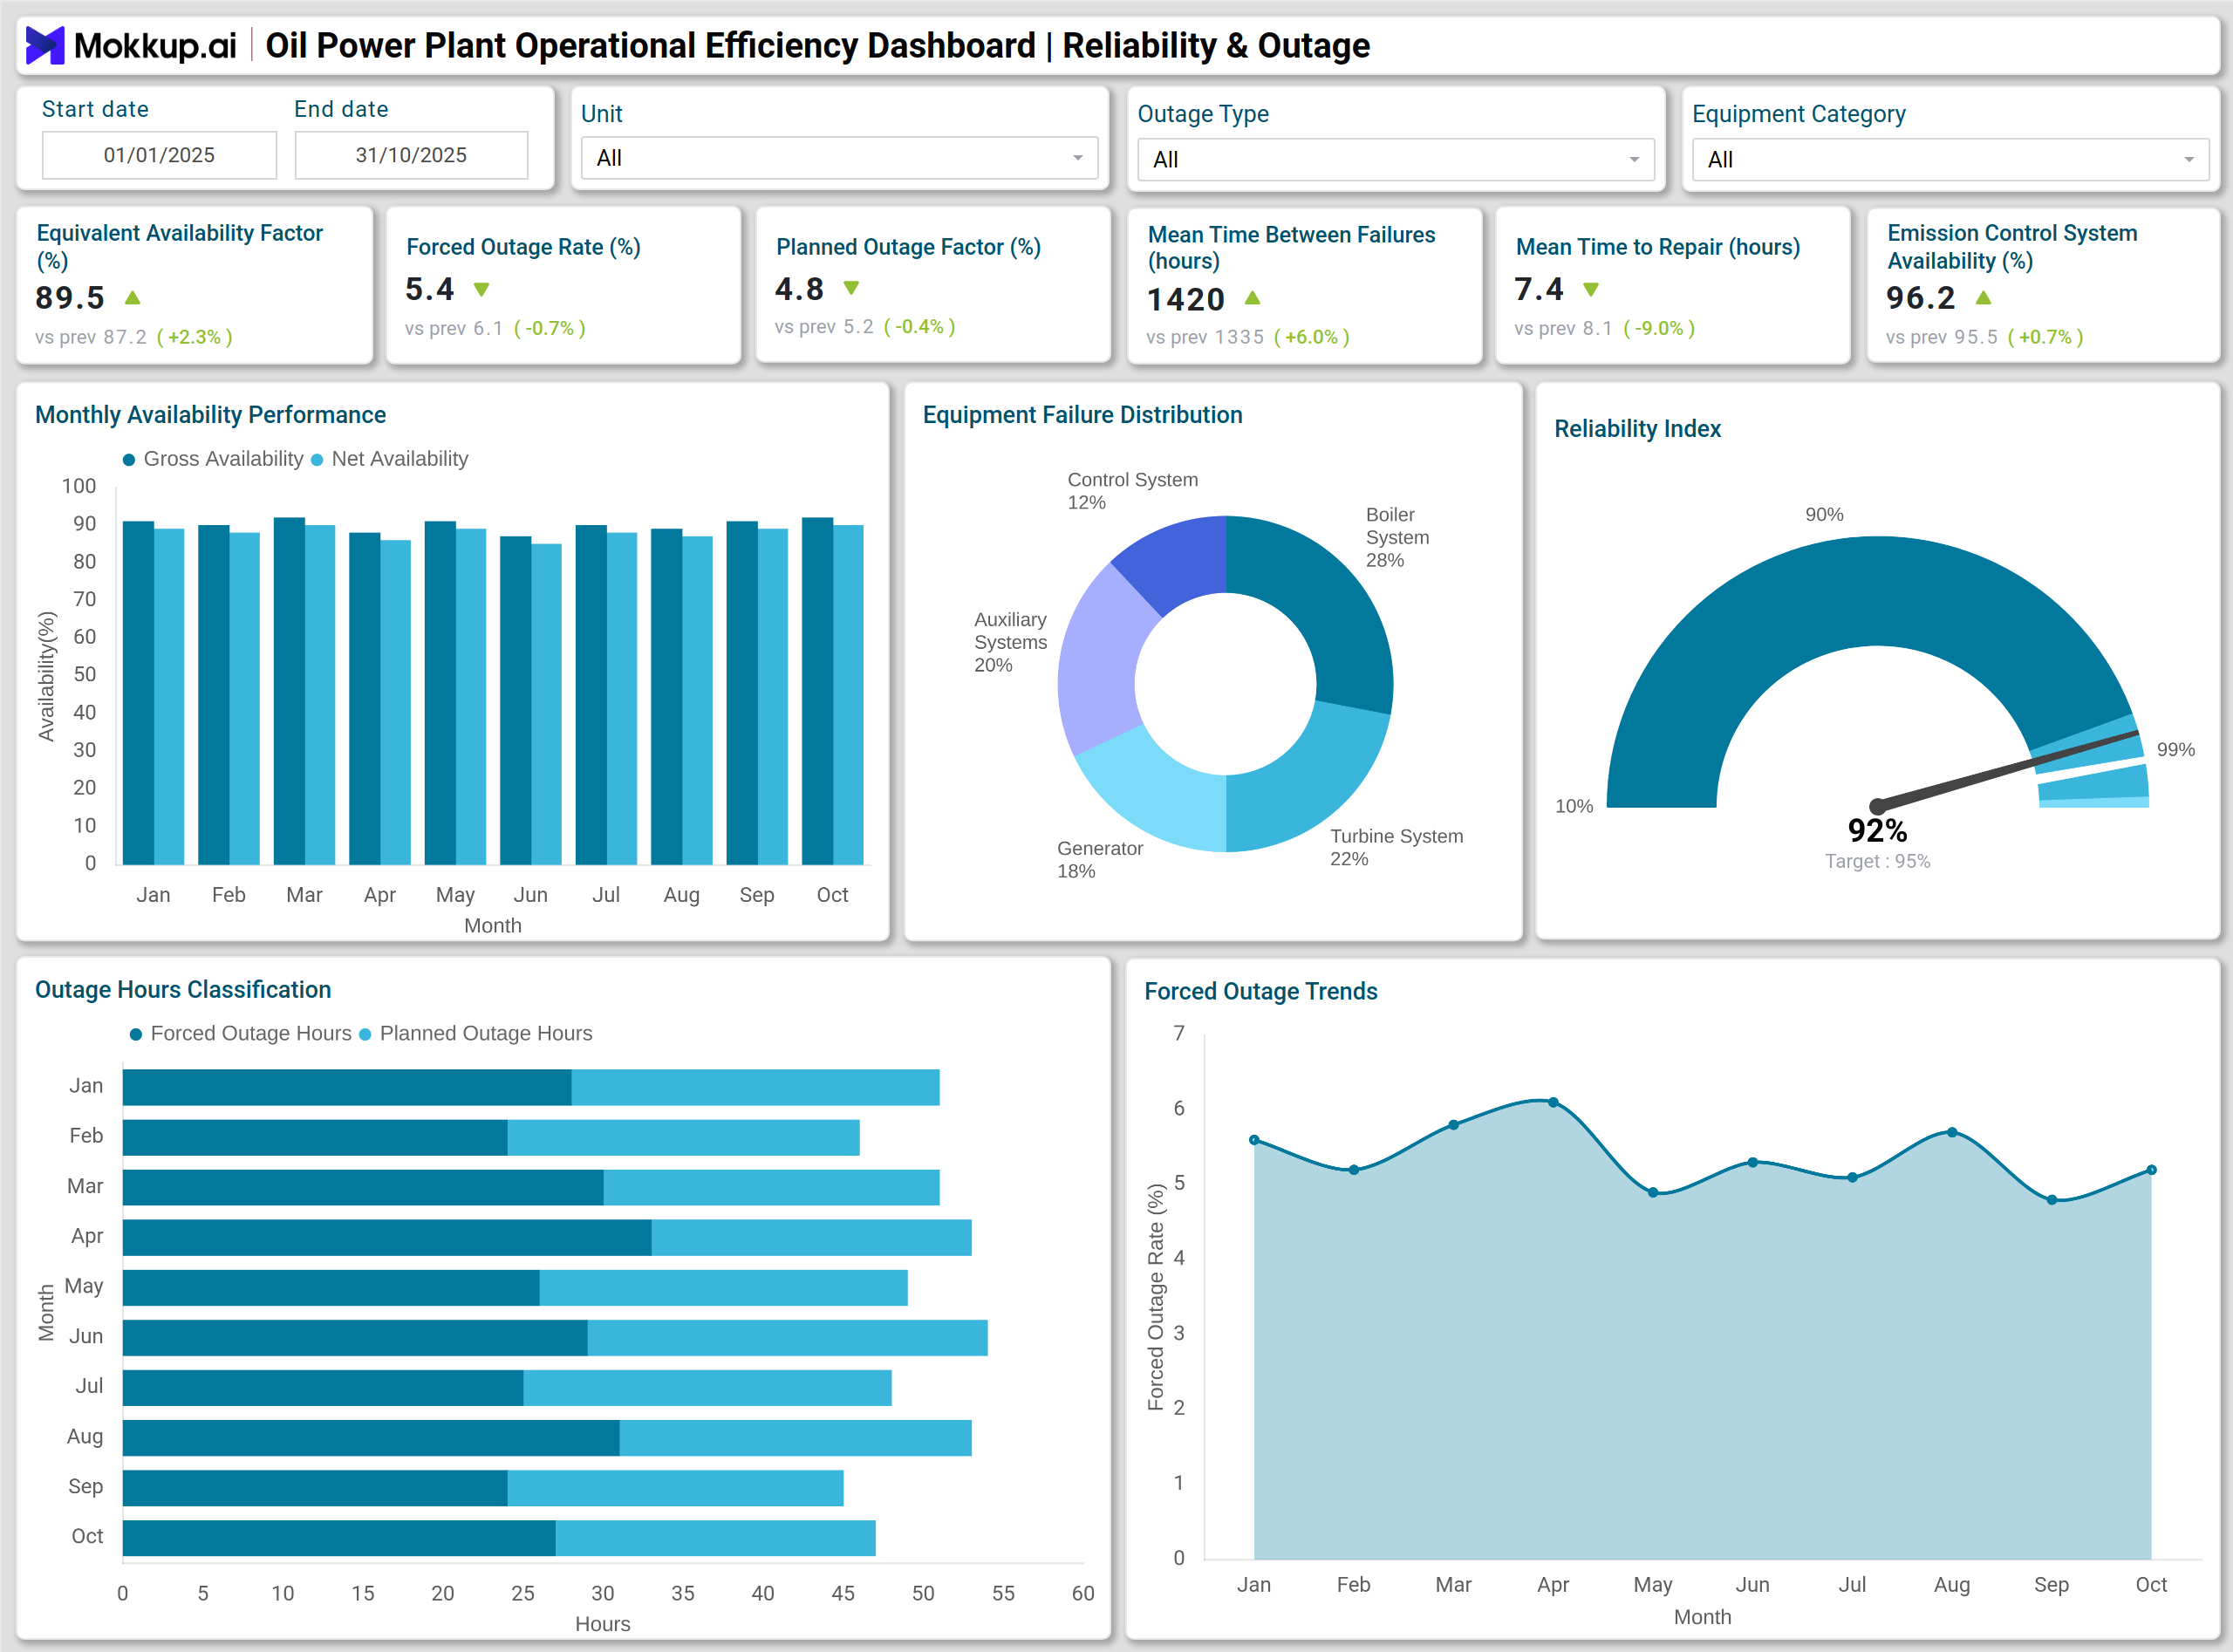Image resolution: width=2233 pixels, height=1652 pixels.
Task: Click the Outage Hours Classification title
Action: coord(183,990)
